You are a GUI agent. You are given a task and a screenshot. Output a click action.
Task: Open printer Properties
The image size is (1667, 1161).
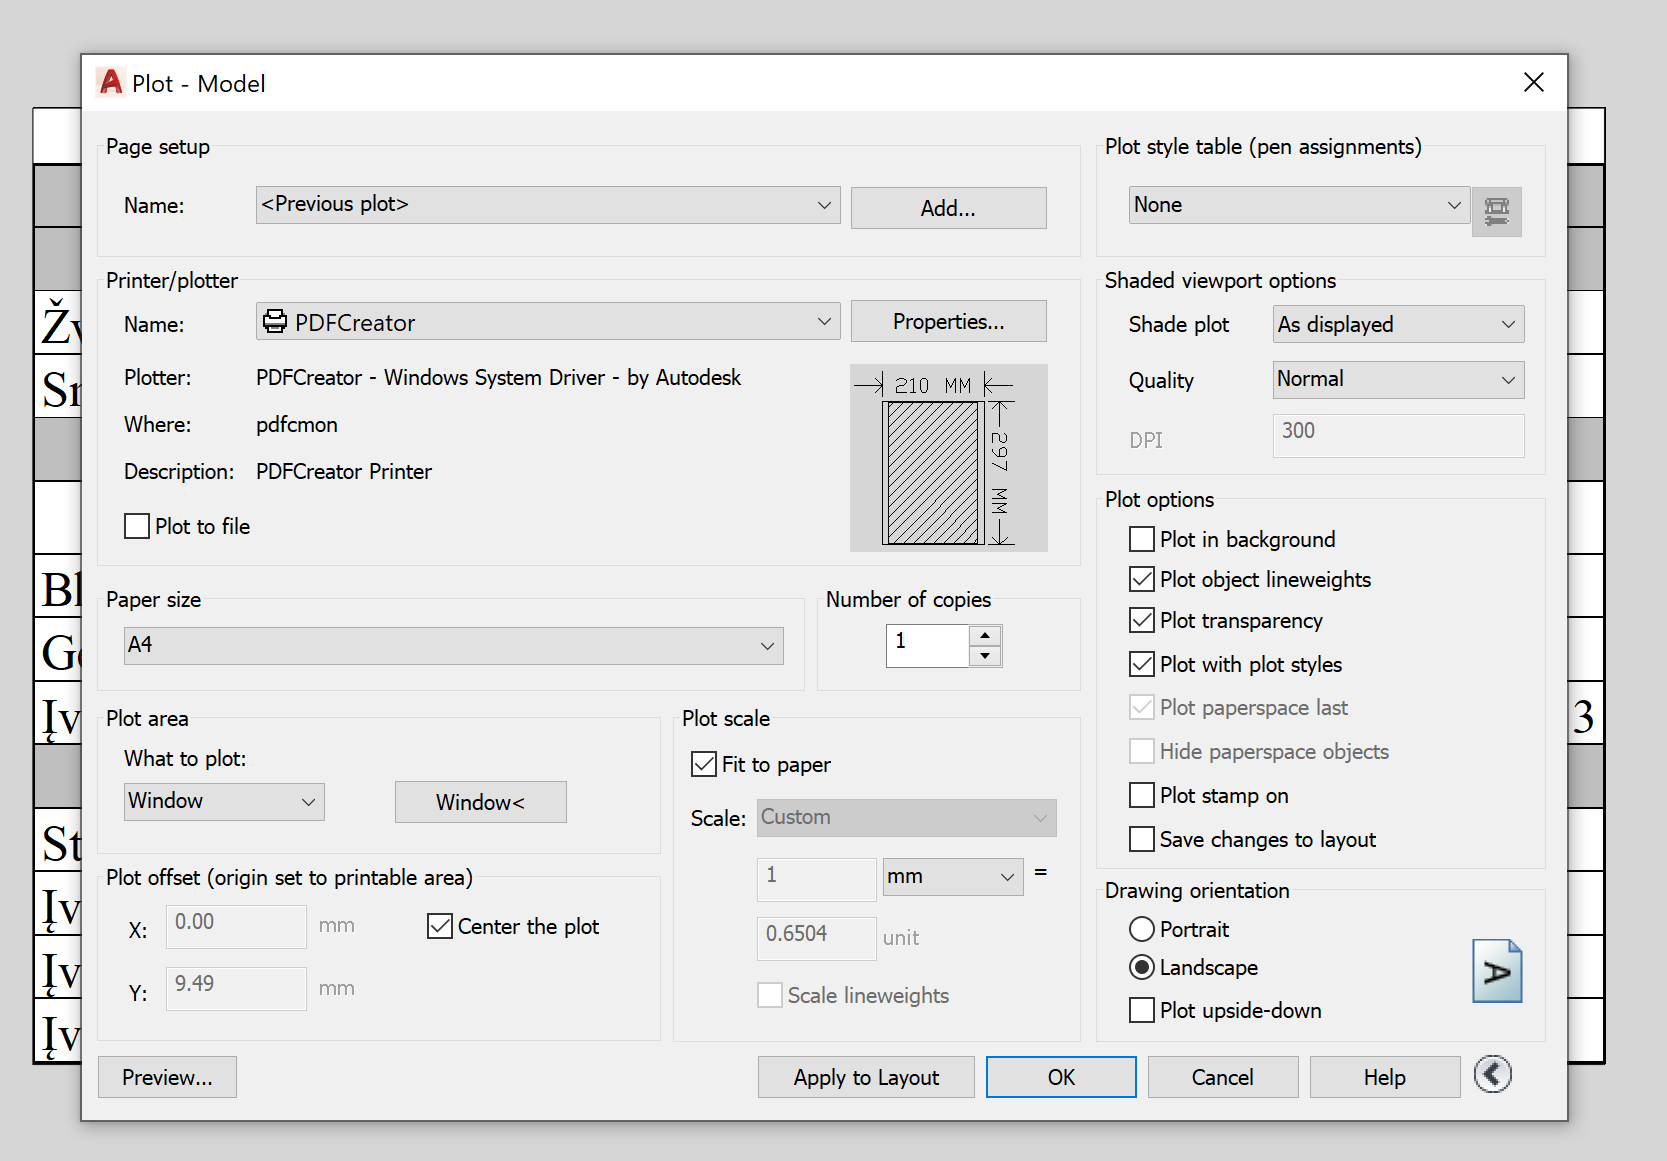click(x=948, y=322)
